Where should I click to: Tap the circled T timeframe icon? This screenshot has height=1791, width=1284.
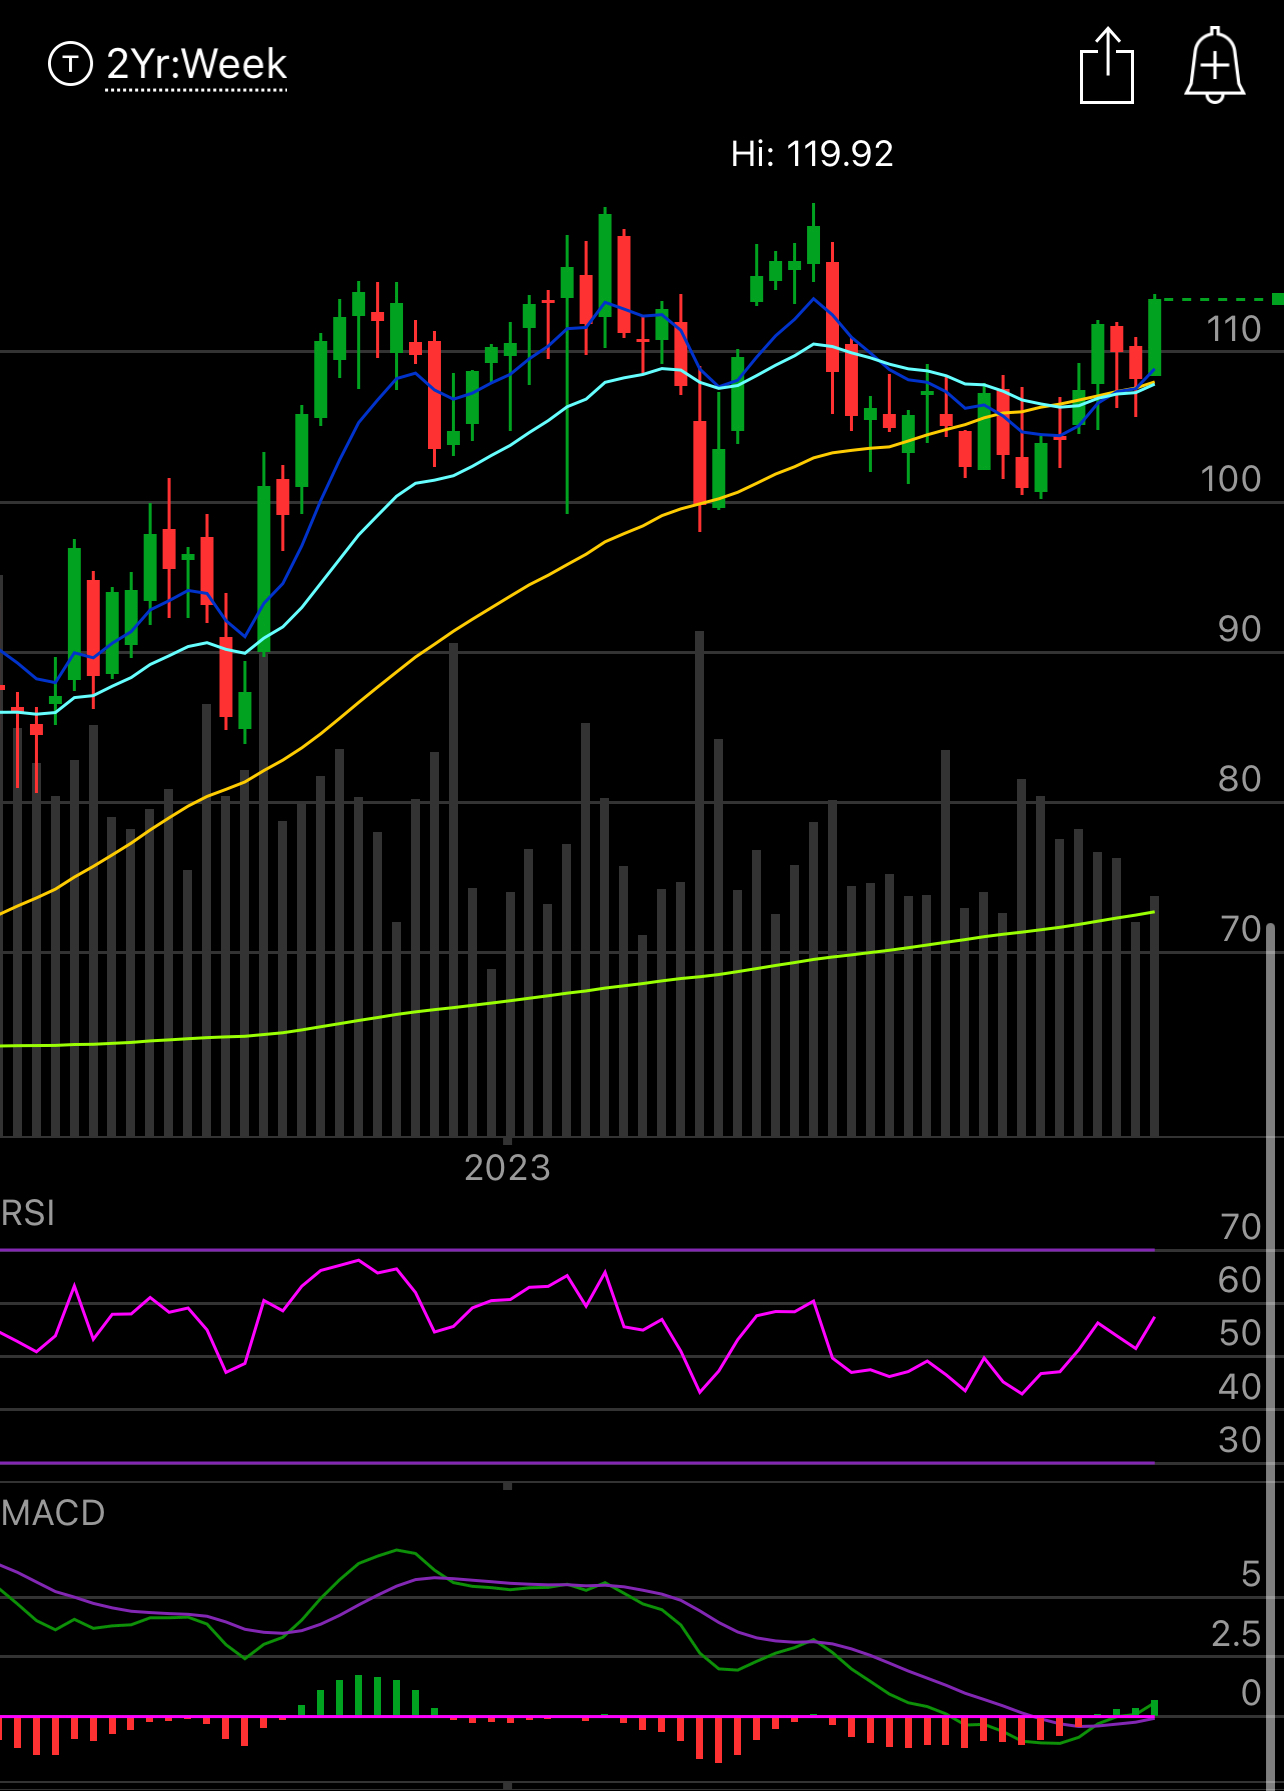70,64
